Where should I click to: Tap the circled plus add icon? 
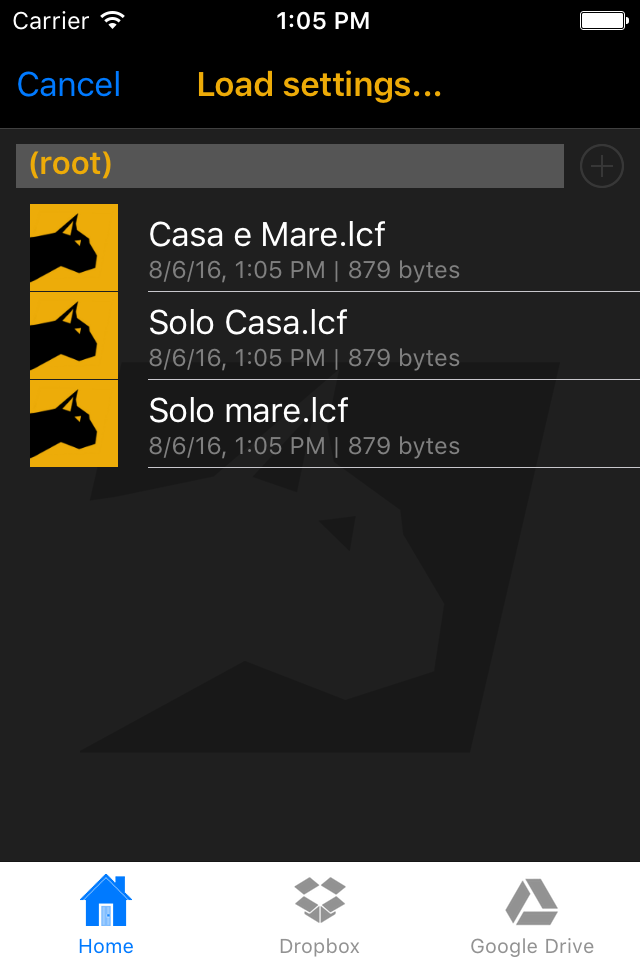[x=602, y=166]
